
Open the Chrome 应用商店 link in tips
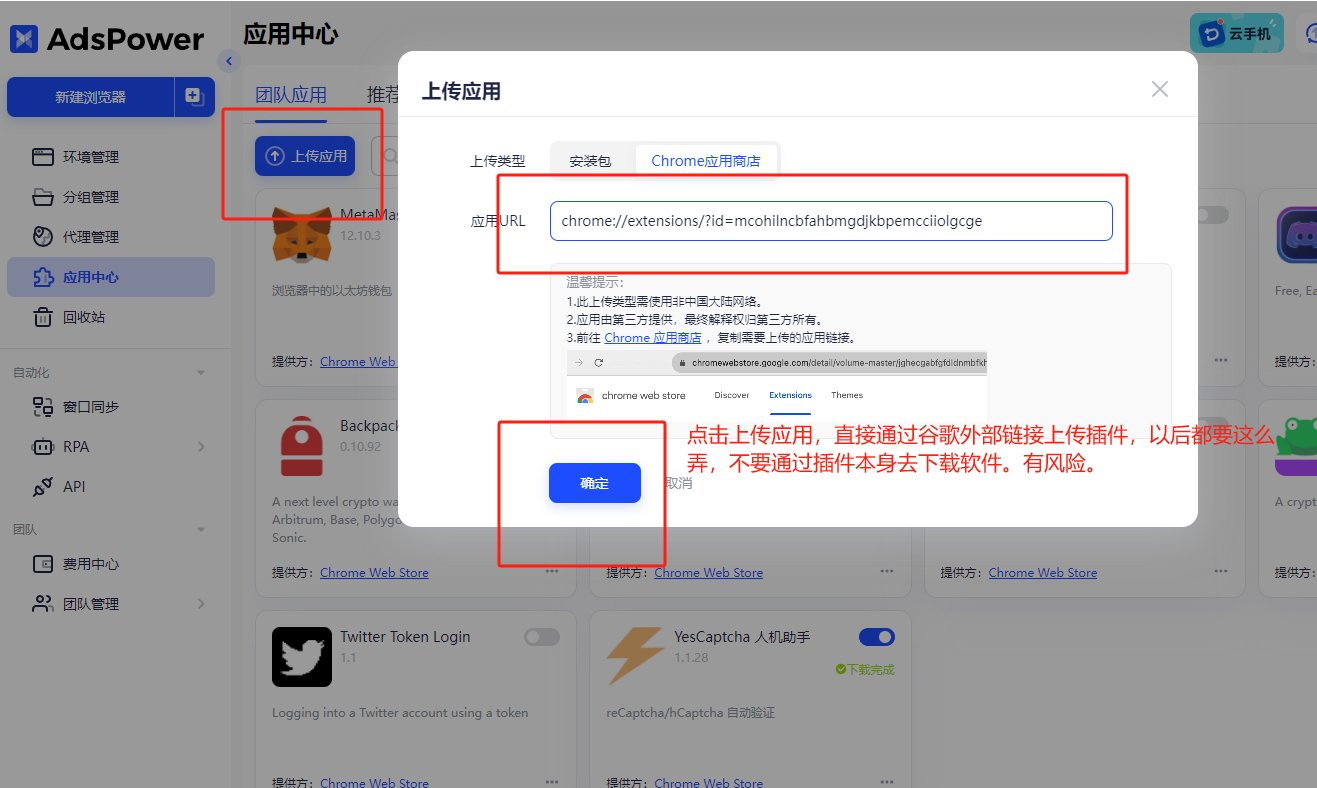pos(653,338)
